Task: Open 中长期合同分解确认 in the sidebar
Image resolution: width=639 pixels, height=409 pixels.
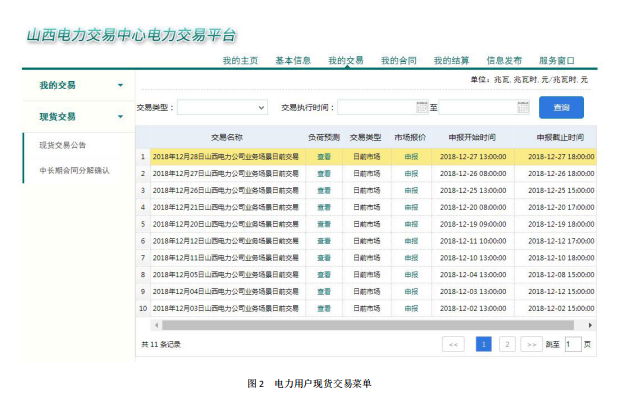Action: [74, 170]
